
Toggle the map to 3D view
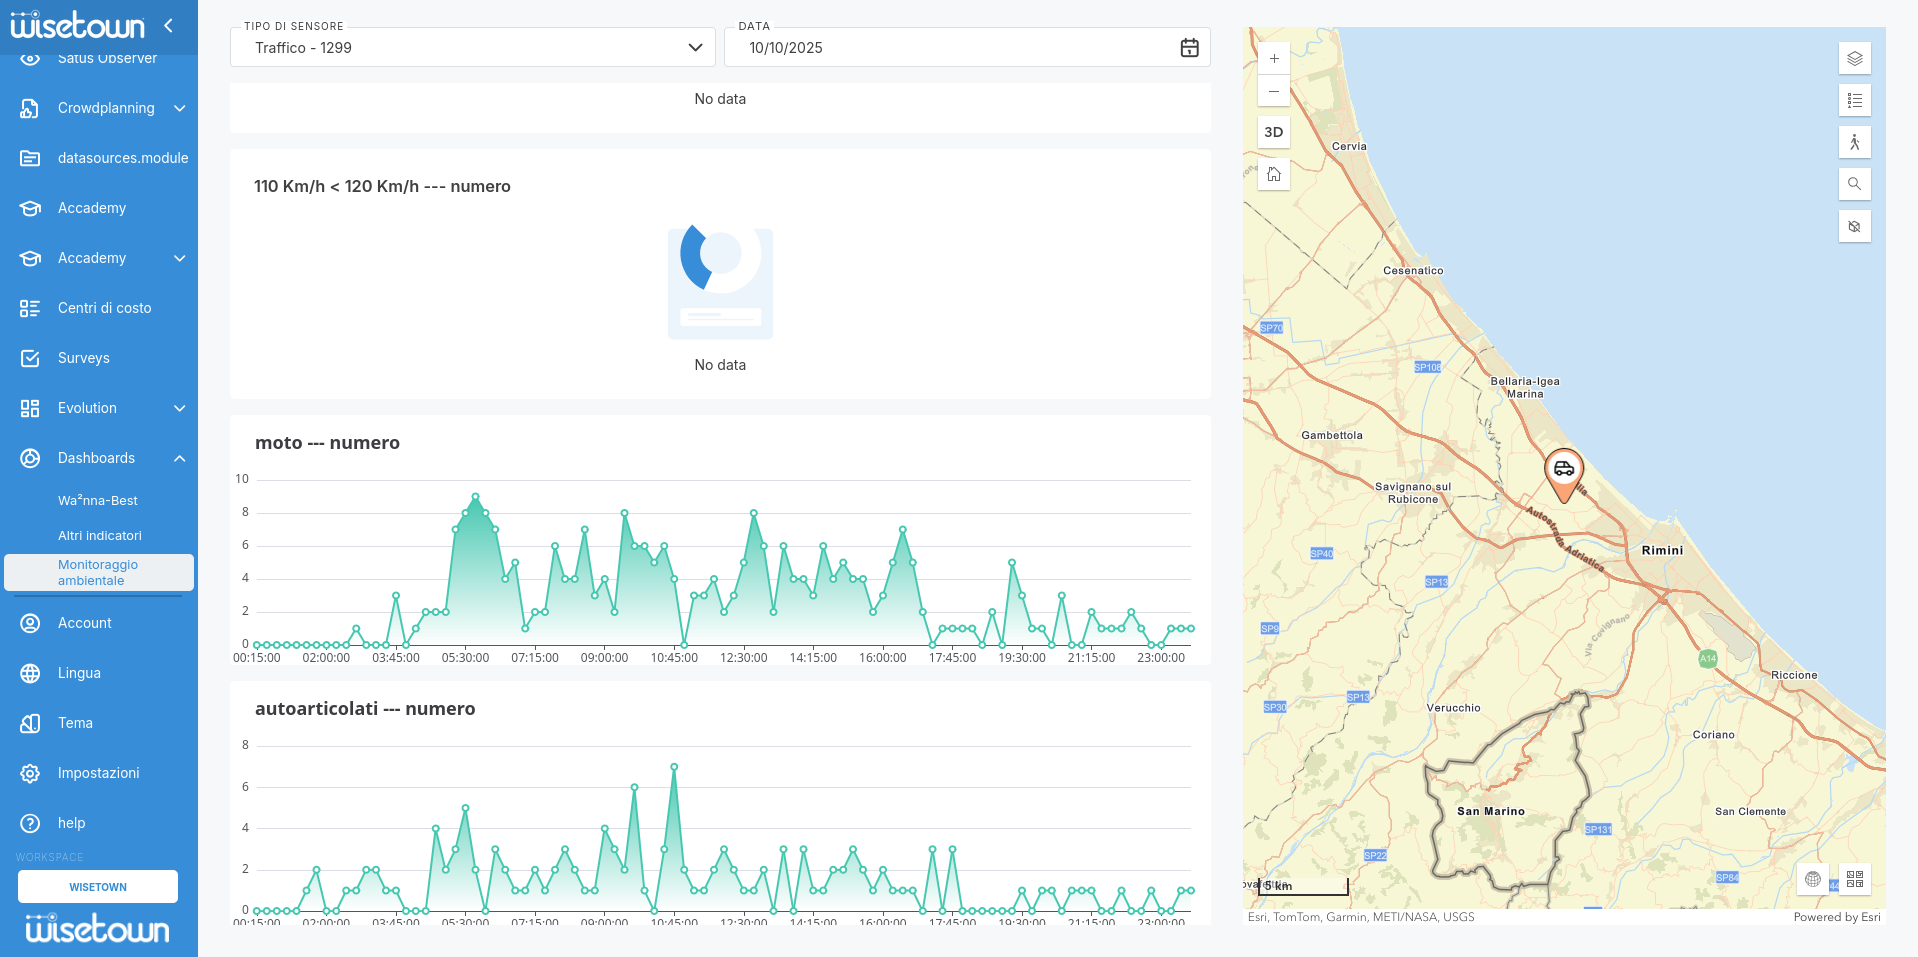pyautogui.click(x=1273, y=132)
